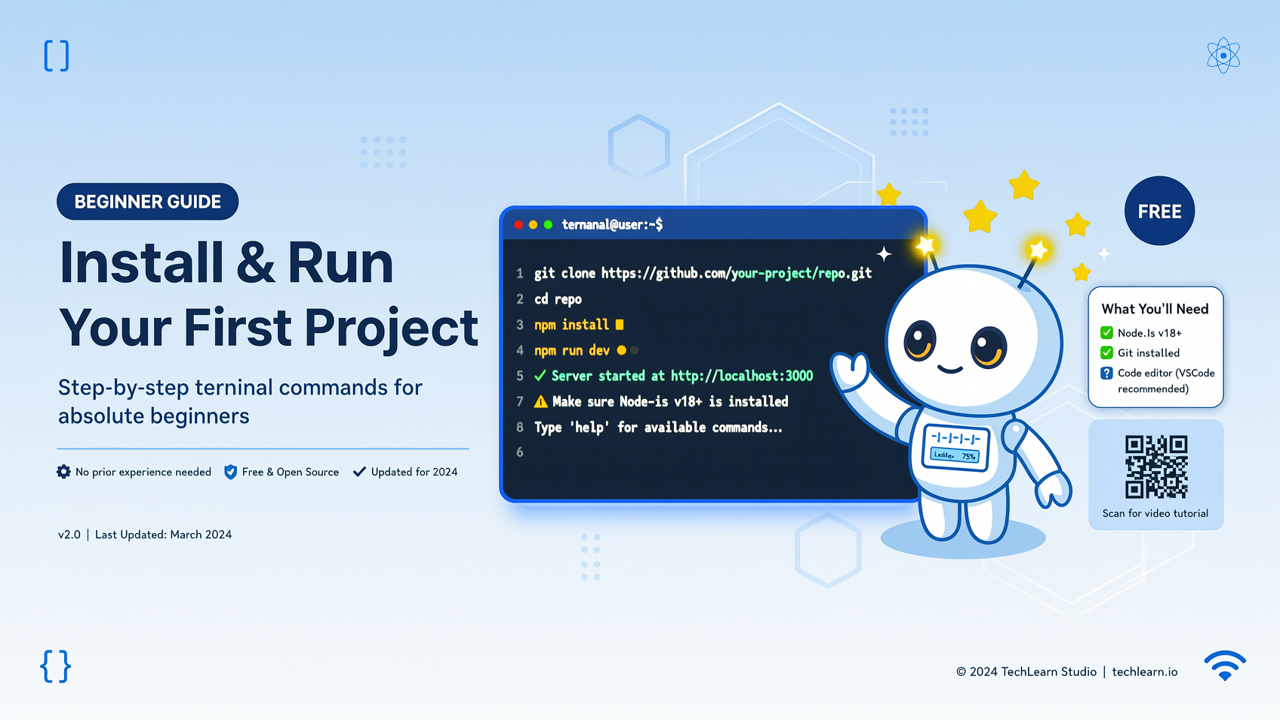Click the QR code for video tutorial
This screenshot has width=1280, height=720.
[x=1156, y=467]
